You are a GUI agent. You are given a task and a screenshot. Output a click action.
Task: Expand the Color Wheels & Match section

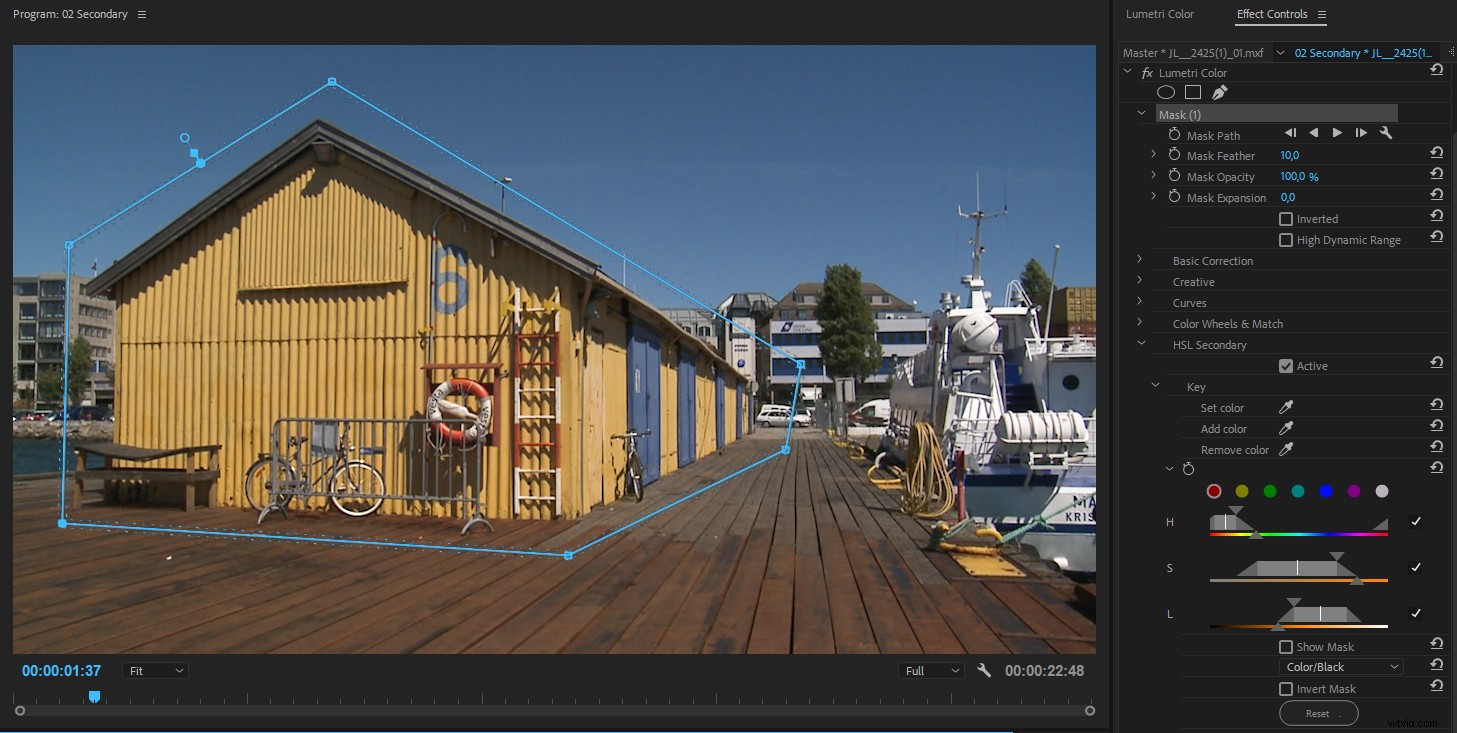[1140, 323]
